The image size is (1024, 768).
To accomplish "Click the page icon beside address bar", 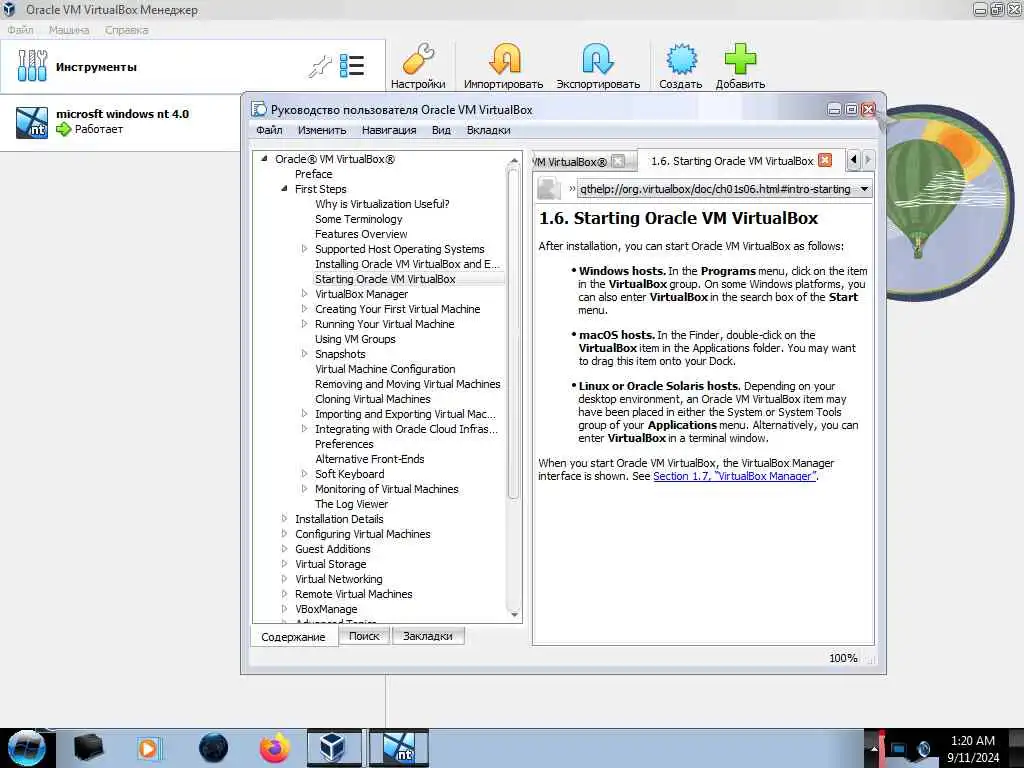I will tap(549, 189).
